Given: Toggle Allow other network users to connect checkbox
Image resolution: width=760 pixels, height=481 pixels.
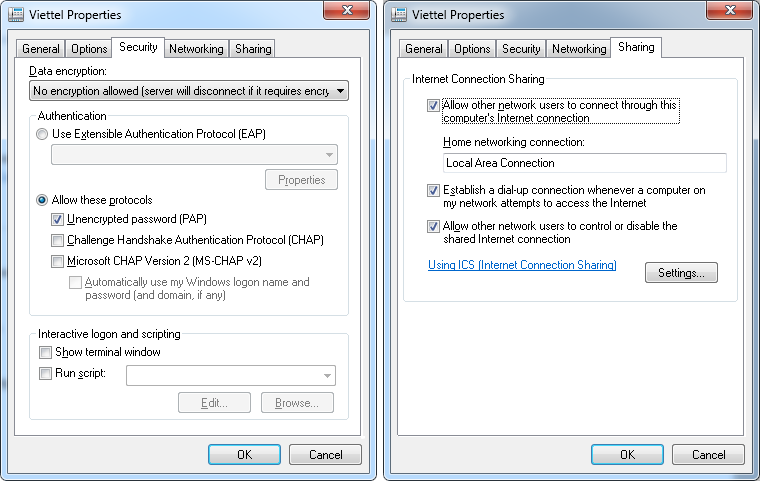Looking at the screenshot, I should (433, 105).
